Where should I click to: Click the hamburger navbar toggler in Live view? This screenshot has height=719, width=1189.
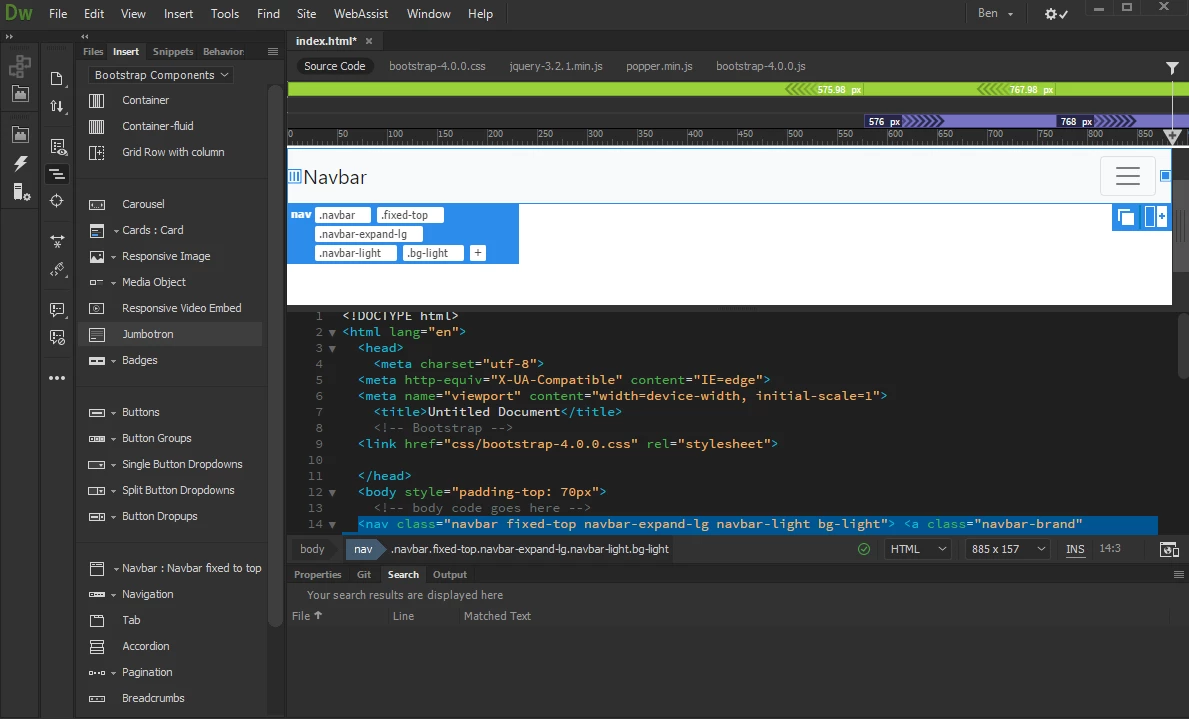[x=1128, y=176]
